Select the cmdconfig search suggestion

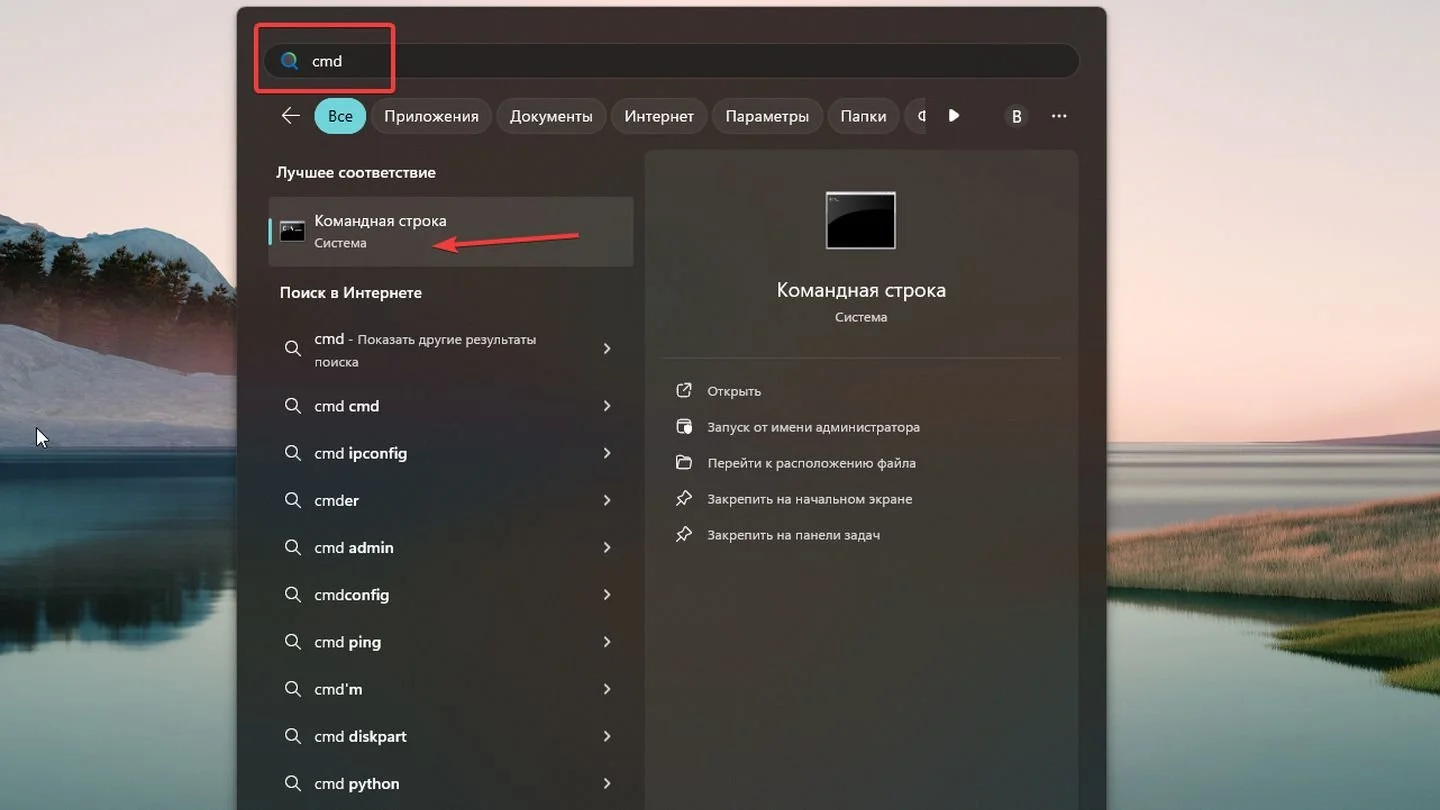(451, 595)
